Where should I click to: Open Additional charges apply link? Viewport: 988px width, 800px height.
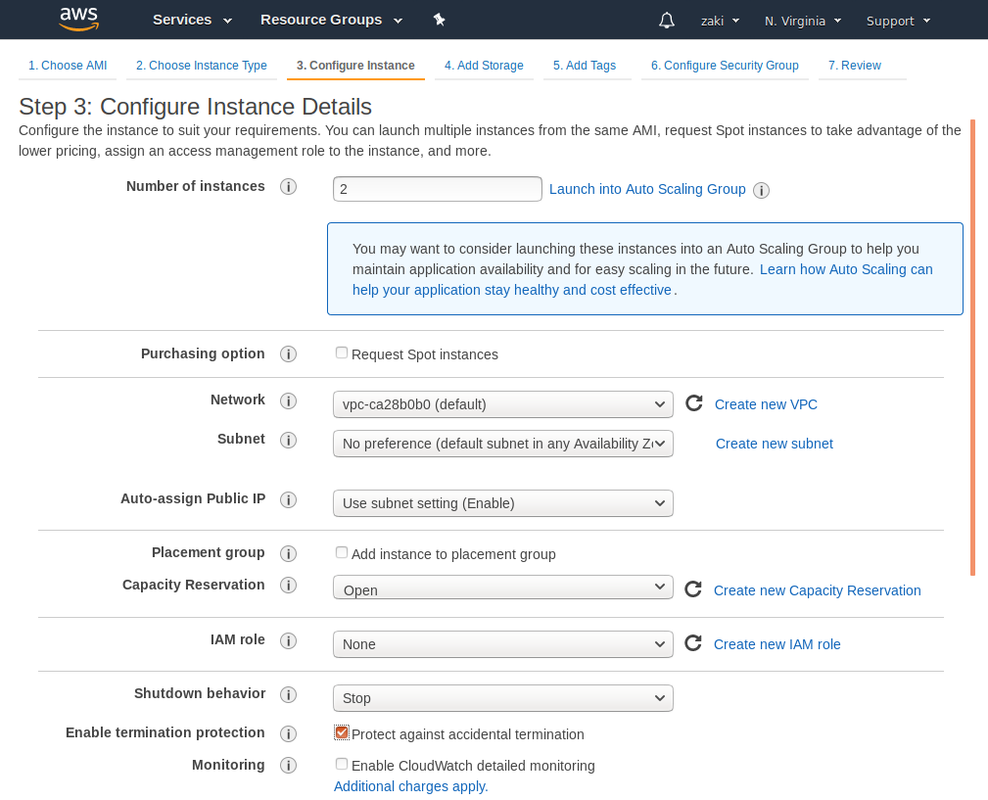click(411, 786)
